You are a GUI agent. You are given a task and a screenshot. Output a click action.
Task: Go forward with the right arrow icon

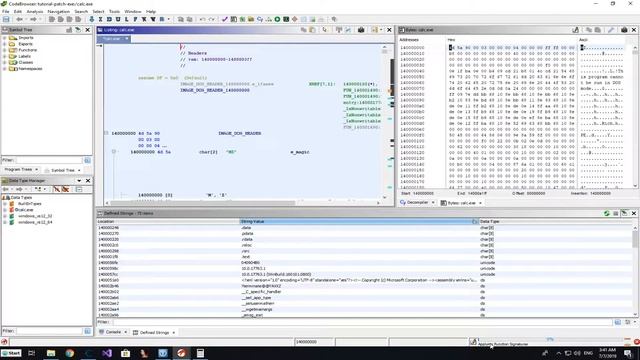(33, 19)
